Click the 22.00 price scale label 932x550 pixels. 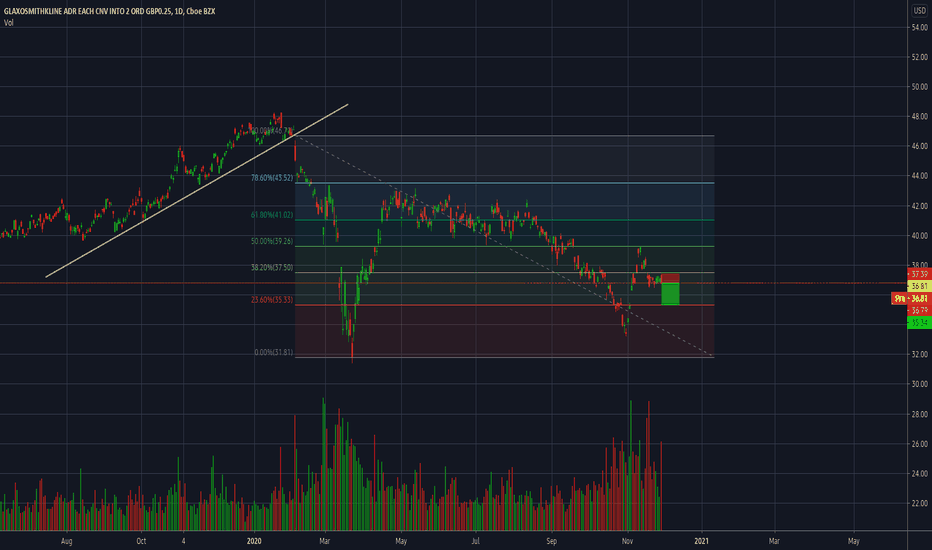coord(920,503)
